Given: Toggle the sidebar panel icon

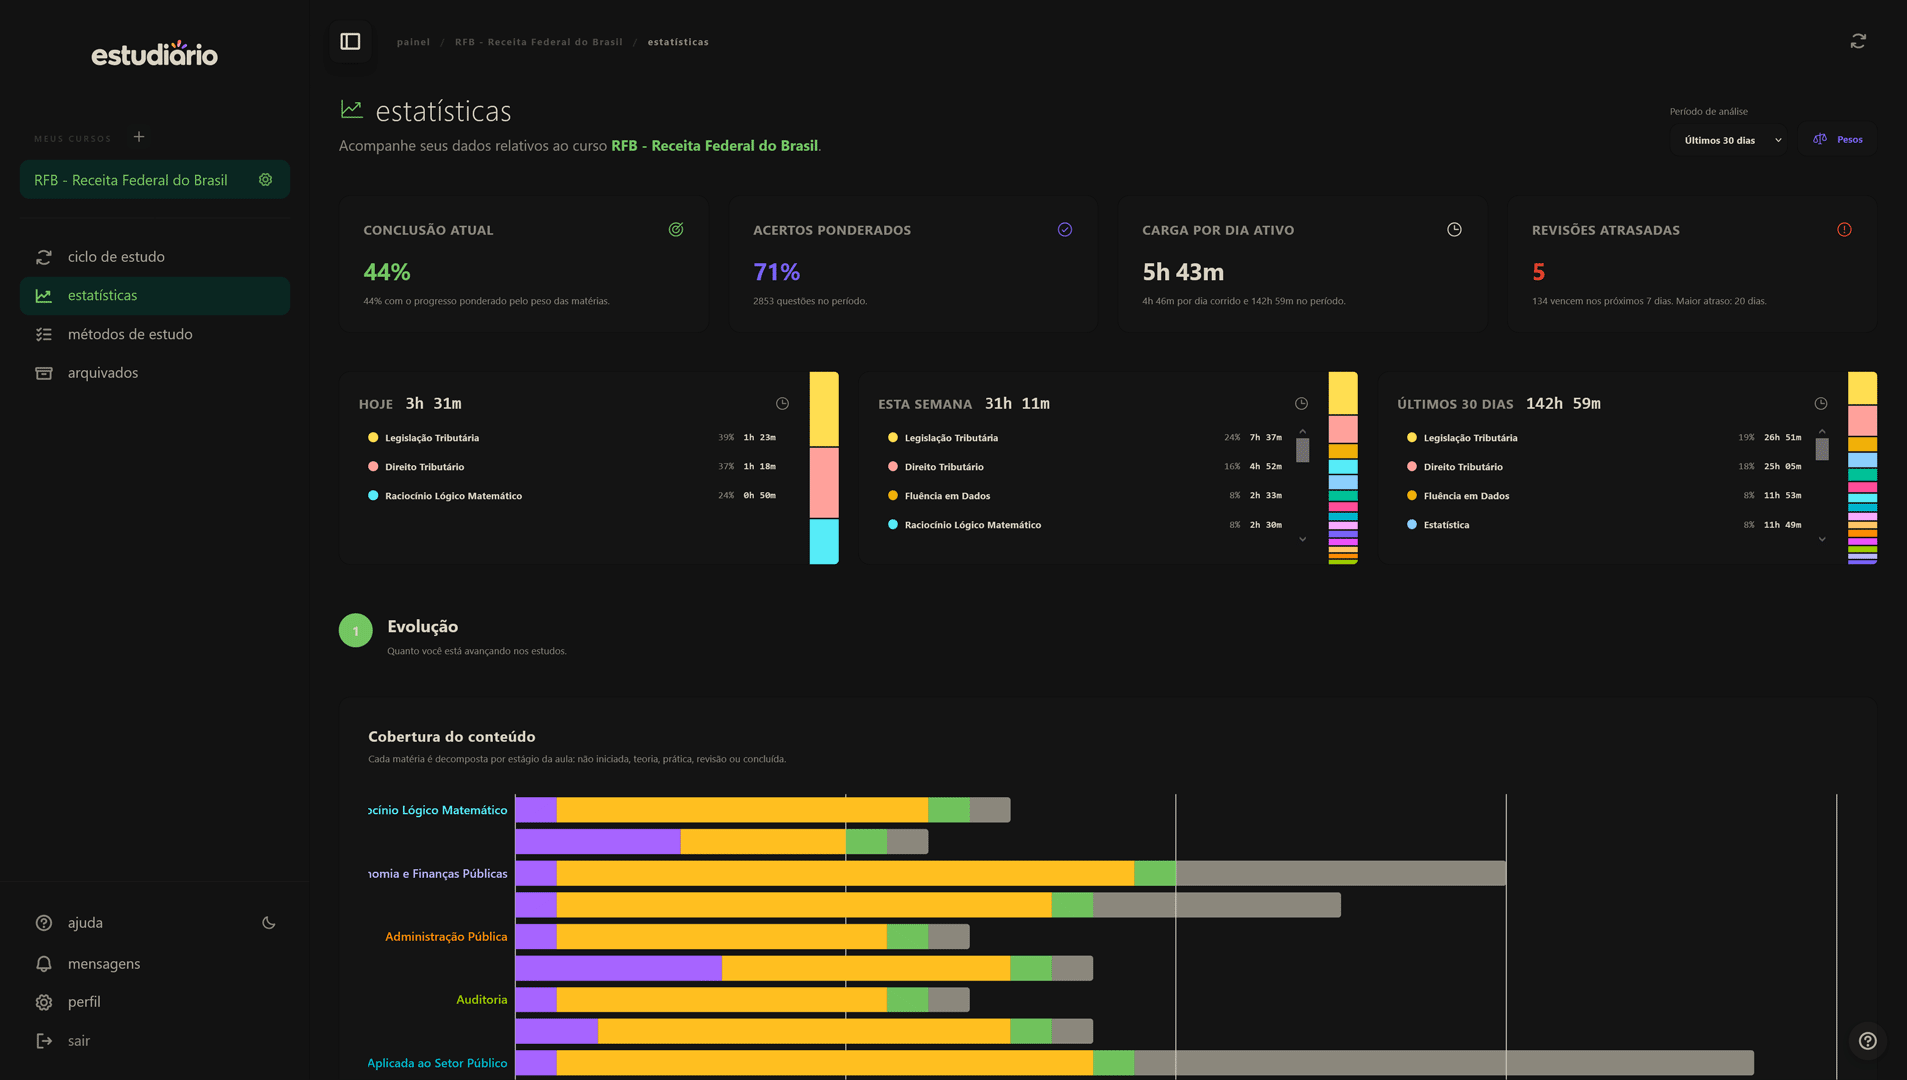Looking at the screenshot, I should [350, 42].
